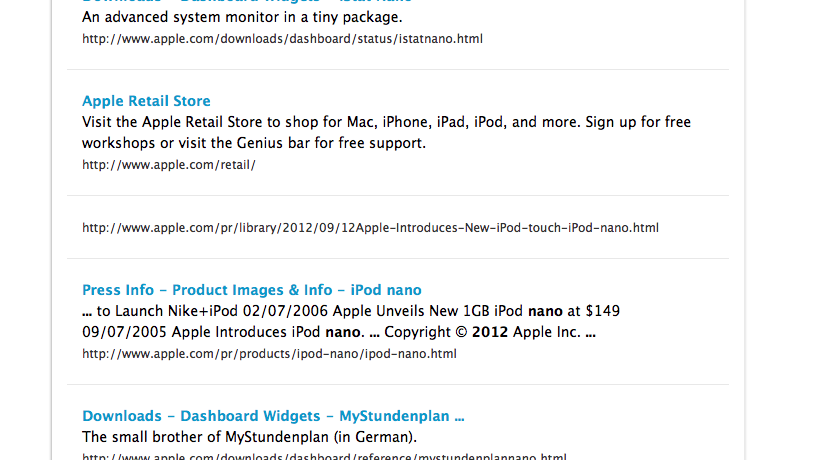Click the 'Genius bar' words in description
This screenshot has width=814, height=460.
click(273, 143)
